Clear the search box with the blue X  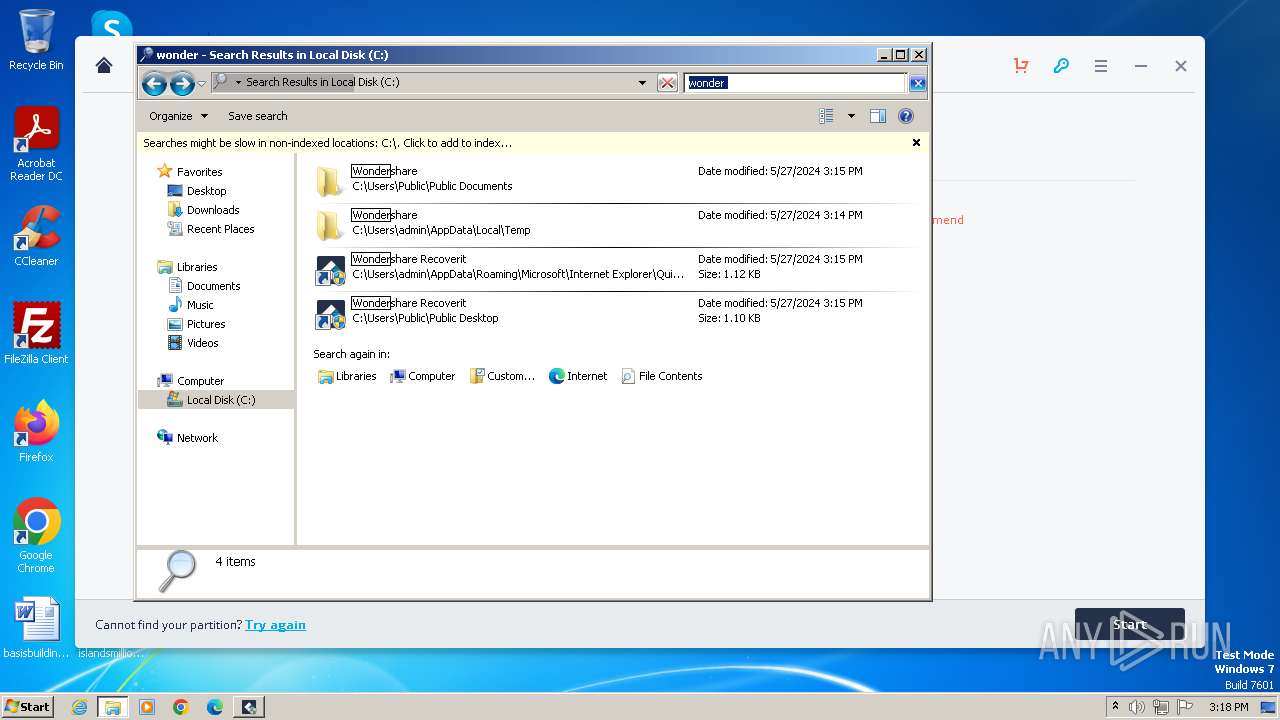[917, 83]
